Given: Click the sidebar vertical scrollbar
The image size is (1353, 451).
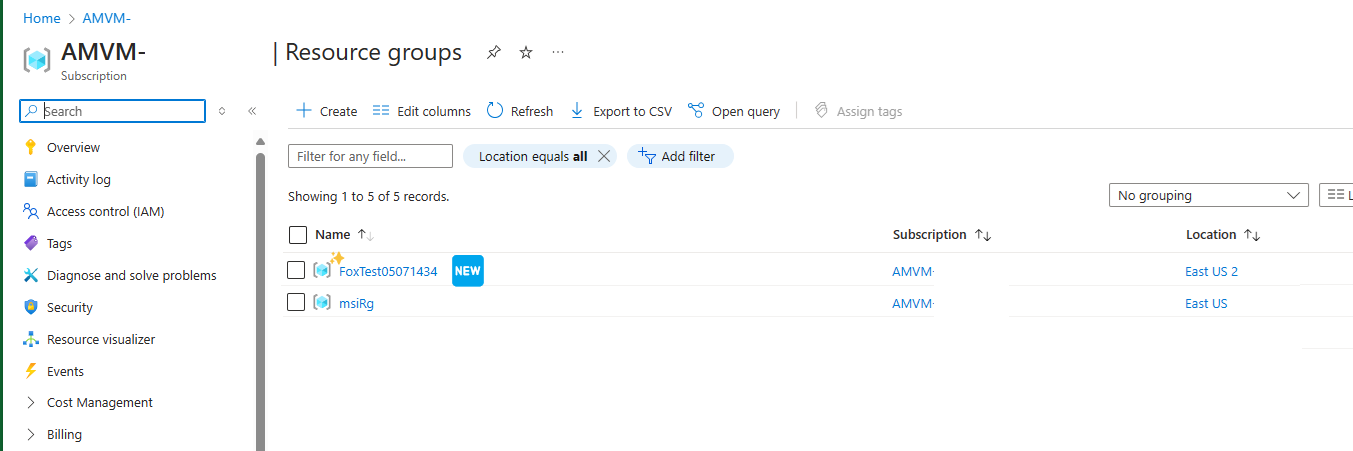Looking at the screenshot, I should [x=260, y=300].
